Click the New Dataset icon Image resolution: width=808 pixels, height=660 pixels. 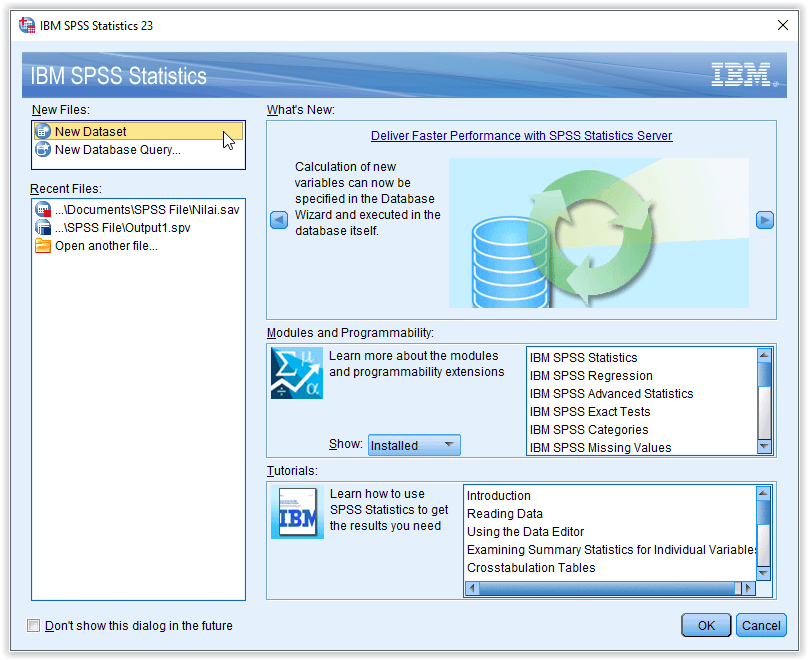[x=43, y=131]
